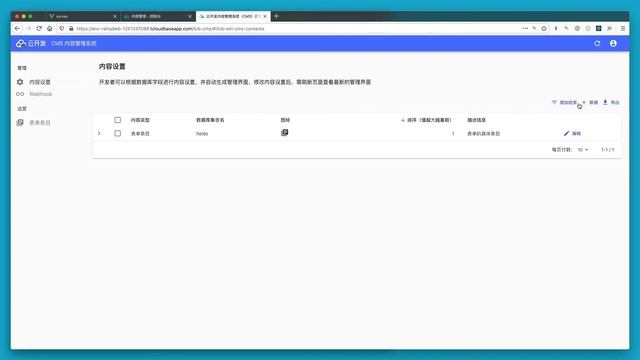Toggle the select-all checkbox in table header

pos(118,120)
